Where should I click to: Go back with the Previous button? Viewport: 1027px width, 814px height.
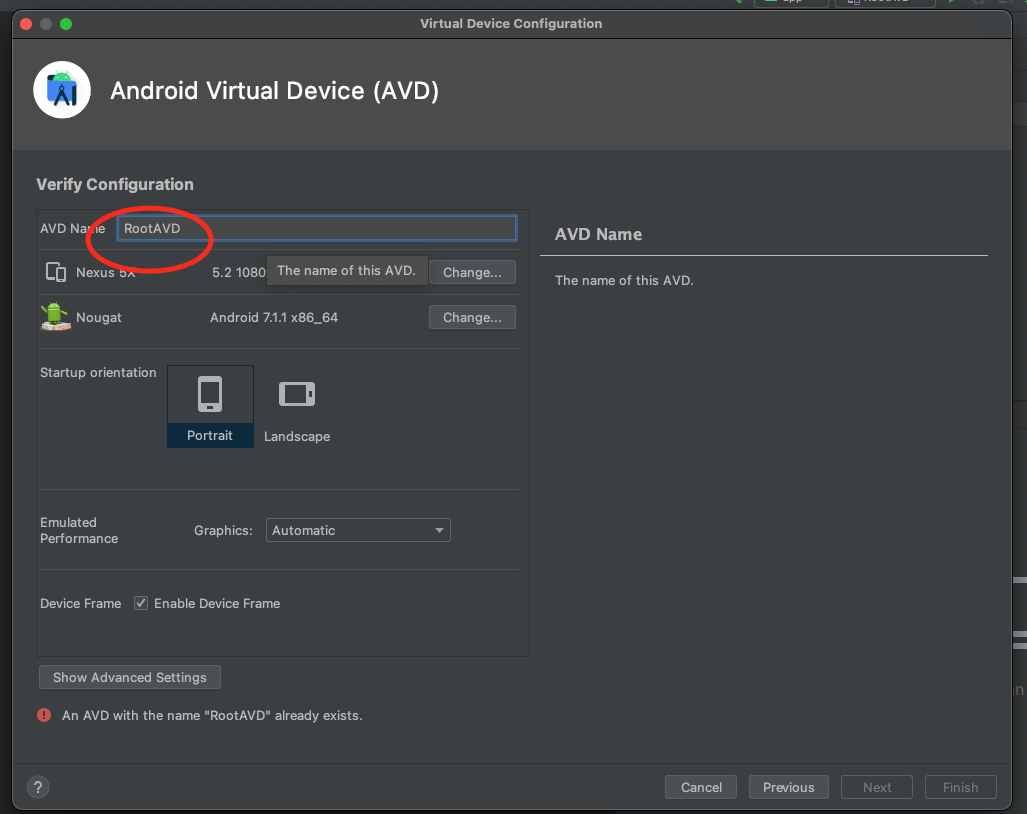click(x=789, y=787)
